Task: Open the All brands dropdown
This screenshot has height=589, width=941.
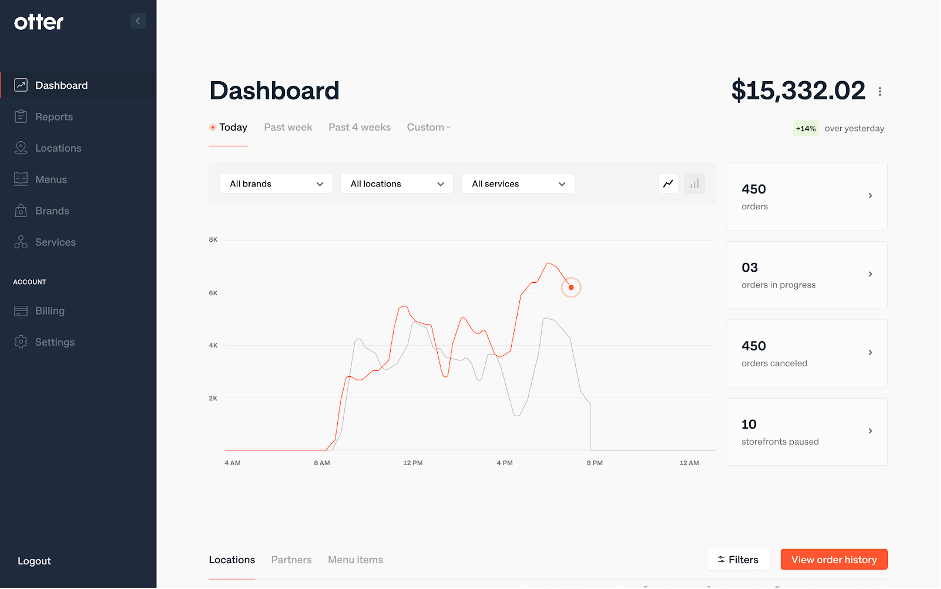Action: pos(275,183)
